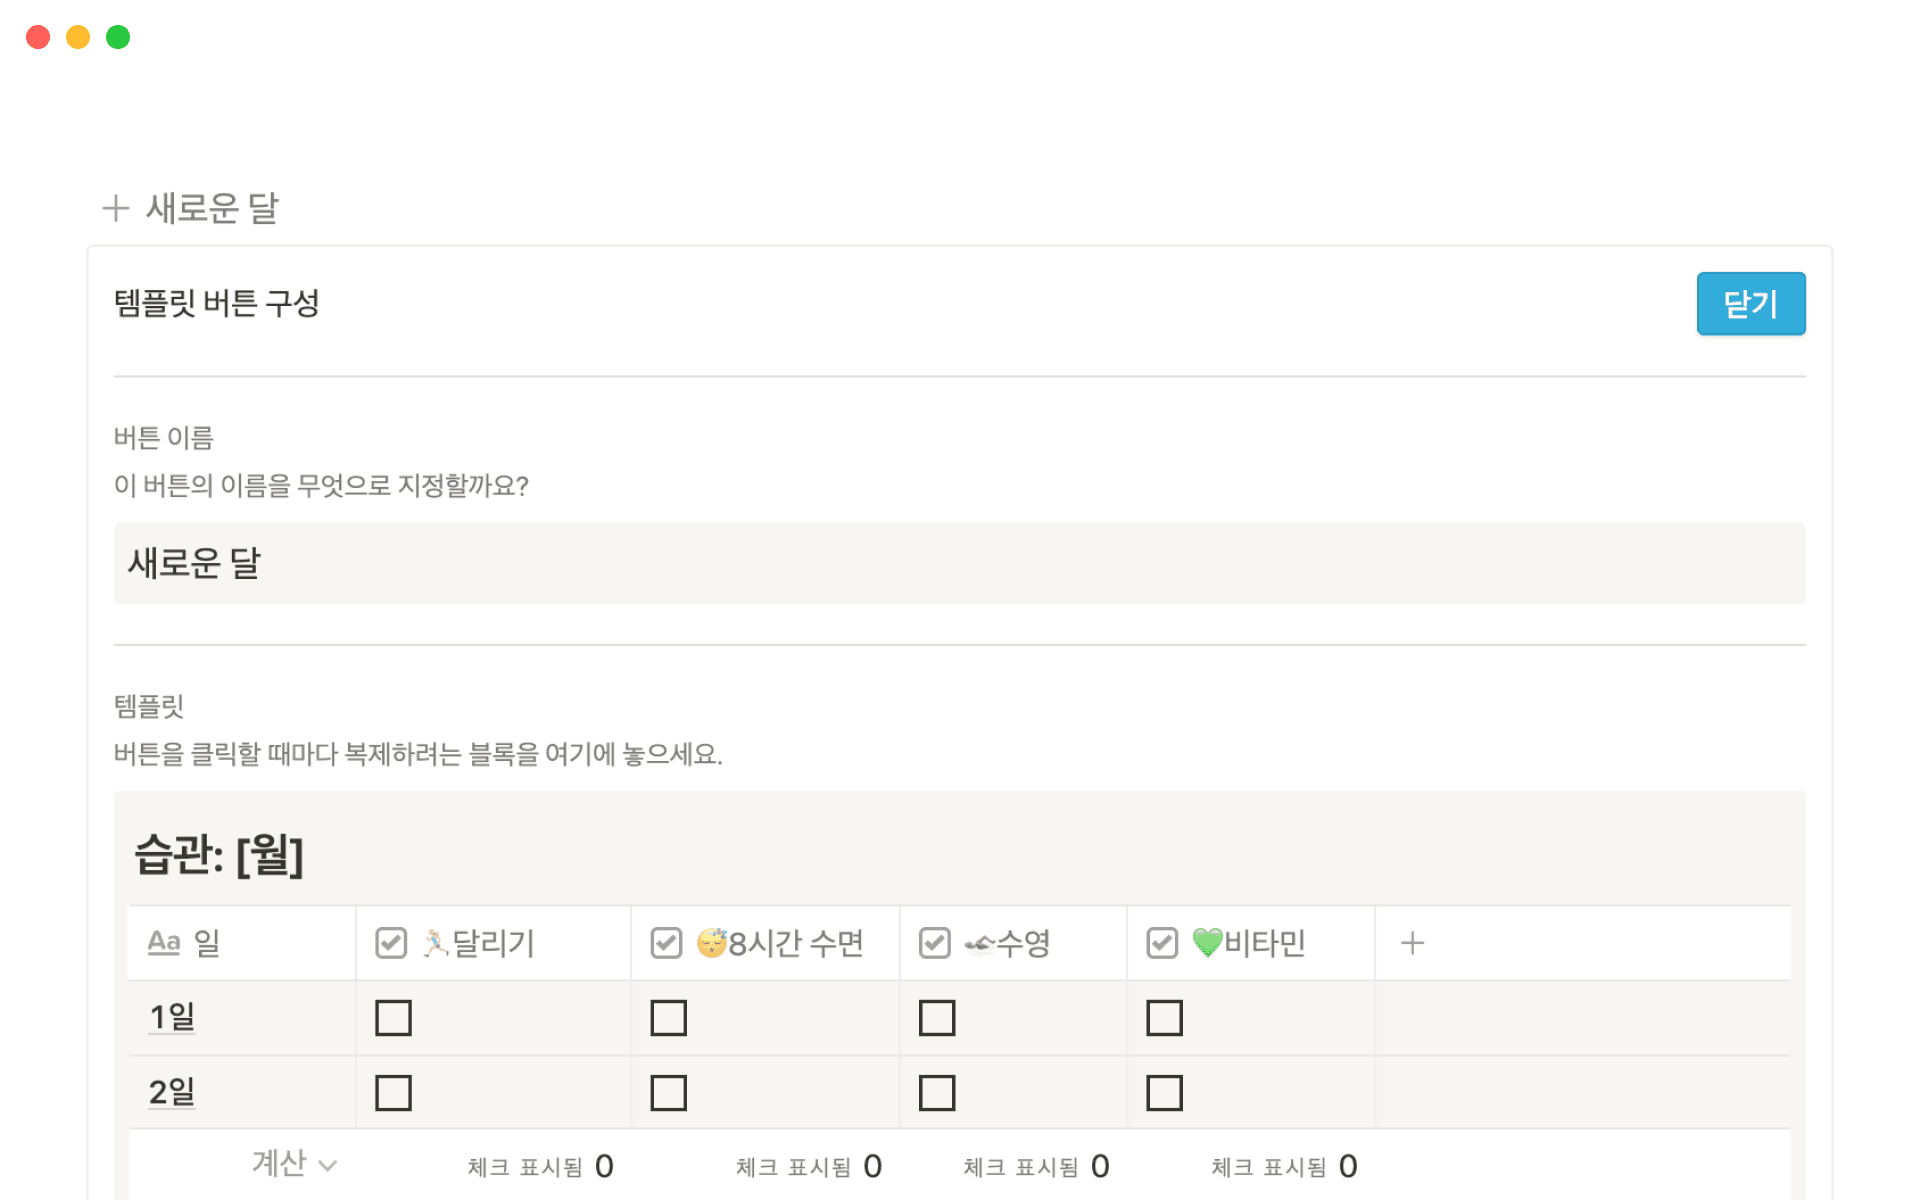Click the plus icon to add a new column
Screen dimensions: 1920x1200
[x=1412, y=941]
